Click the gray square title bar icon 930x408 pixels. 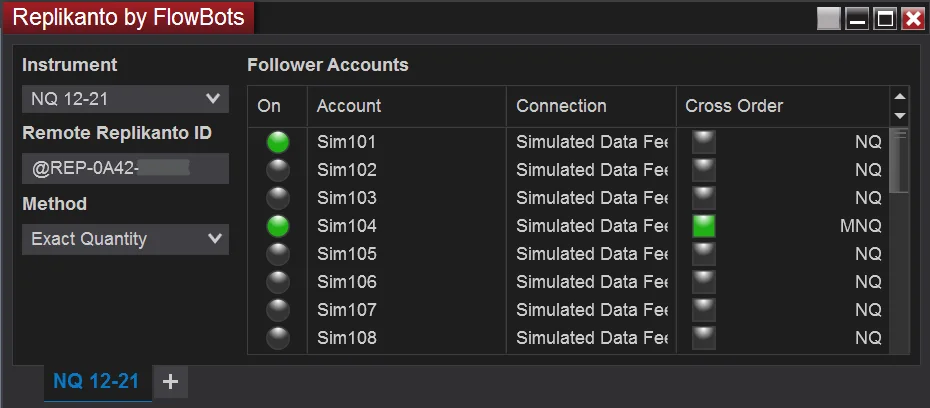[828, 19]
